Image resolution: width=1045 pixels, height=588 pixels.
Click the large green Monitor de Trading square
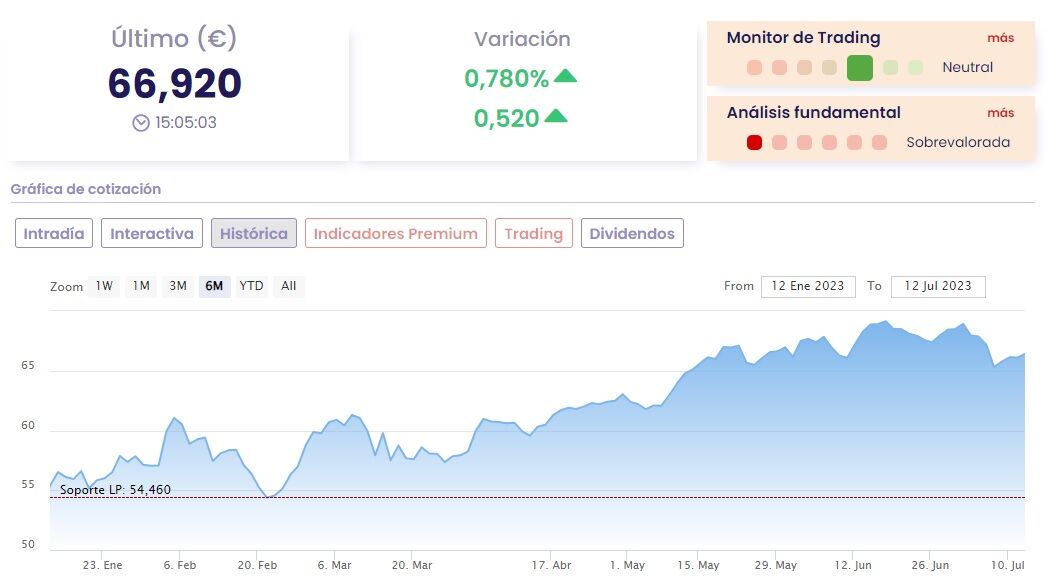pos(859,68)
